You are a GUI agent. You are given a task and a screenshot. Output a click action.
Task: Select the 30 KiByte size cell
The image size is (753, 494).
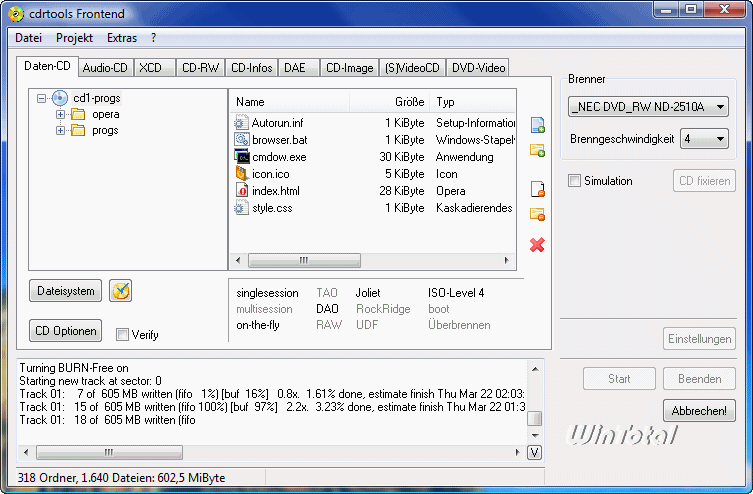(401, 157)
